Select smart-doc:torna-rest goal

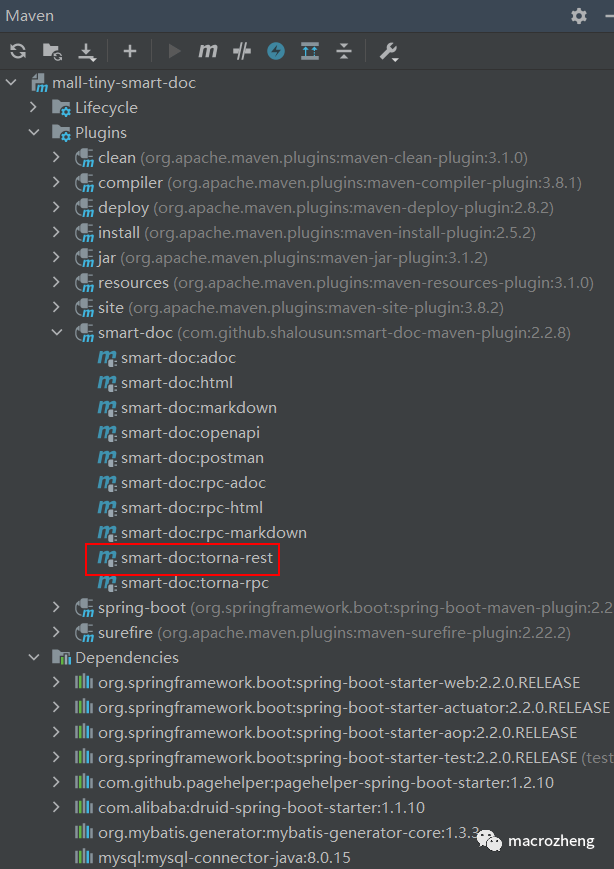tap(196, 557)
